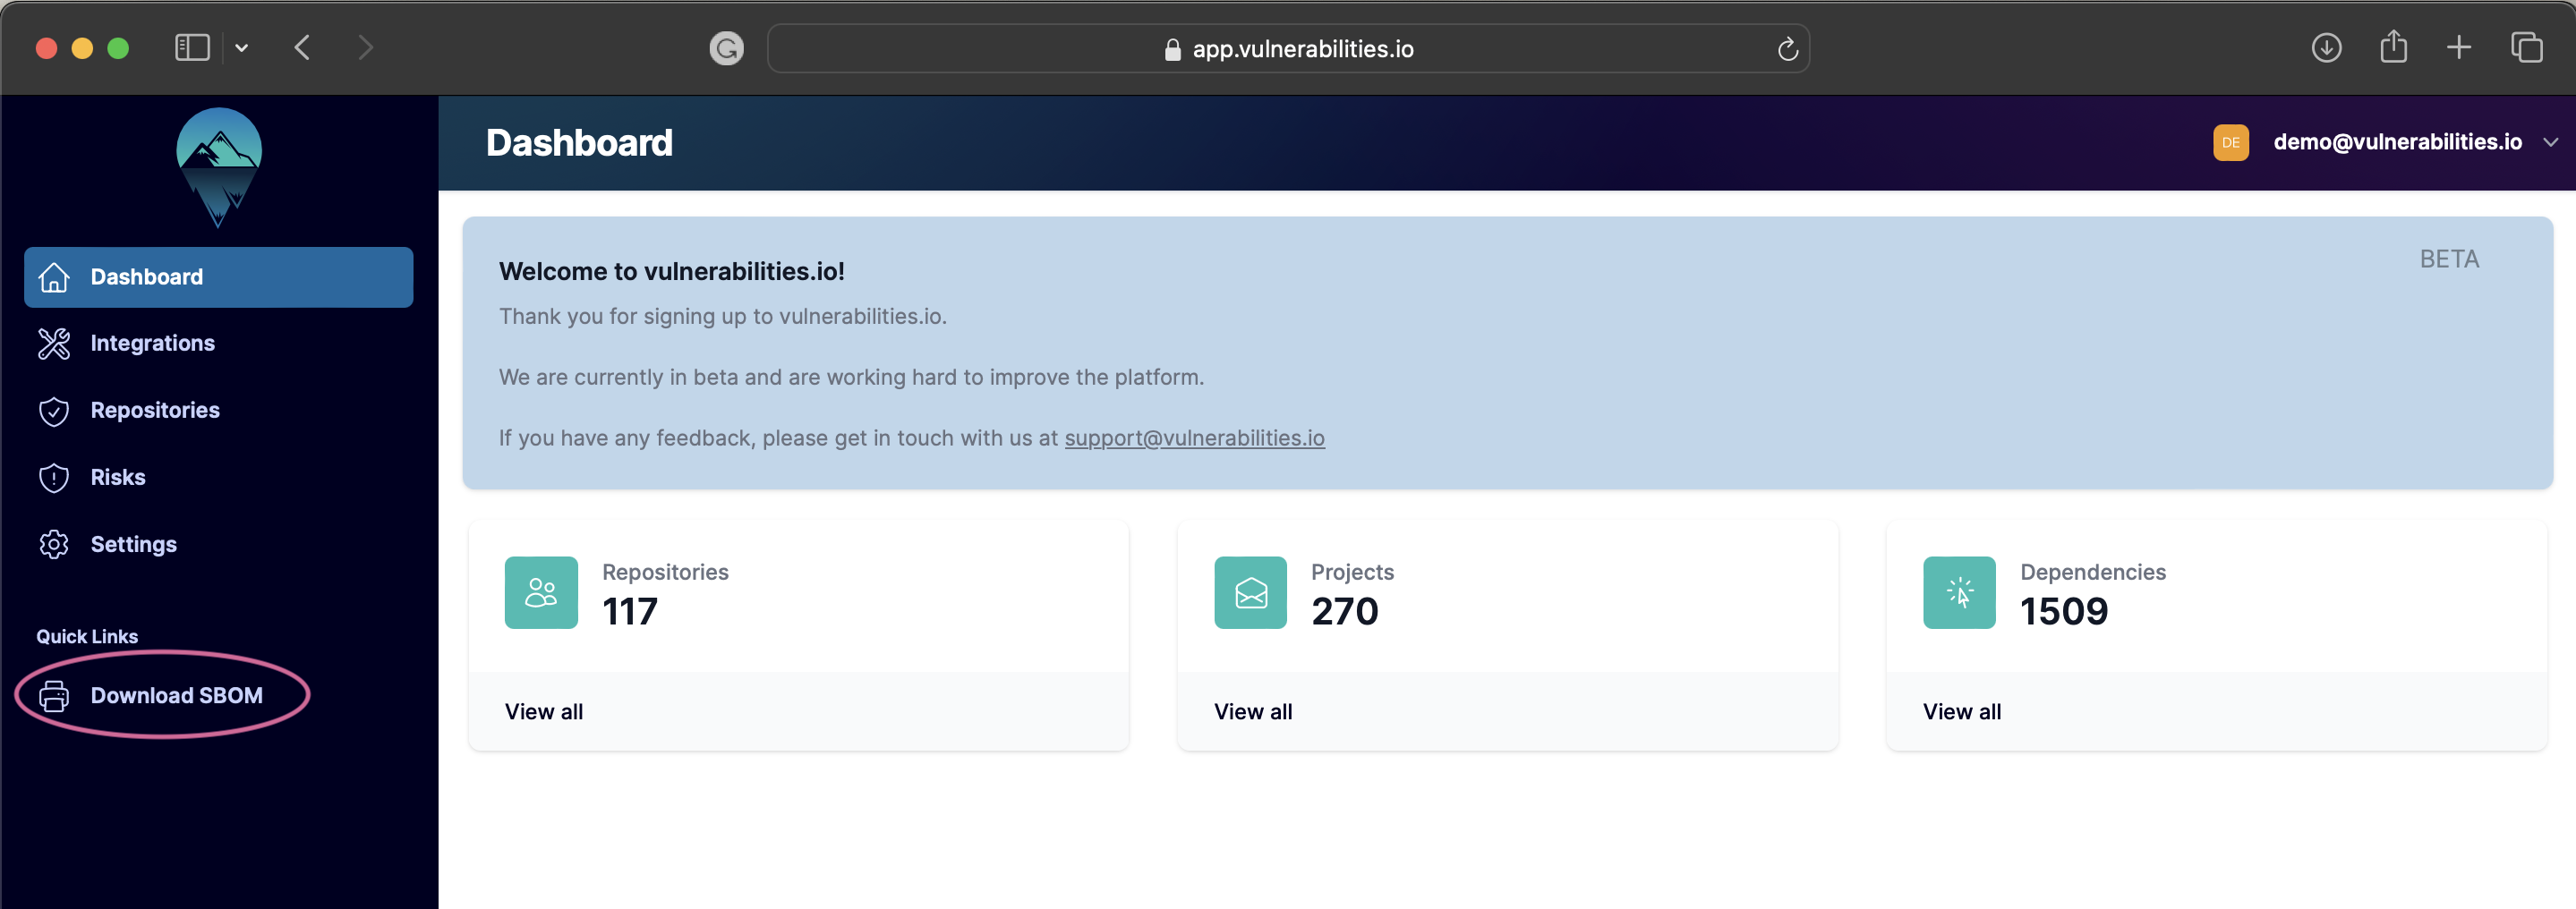Click the Repositories shield check icon
This screenshot has width=2576, height=909.
[54, 411]
